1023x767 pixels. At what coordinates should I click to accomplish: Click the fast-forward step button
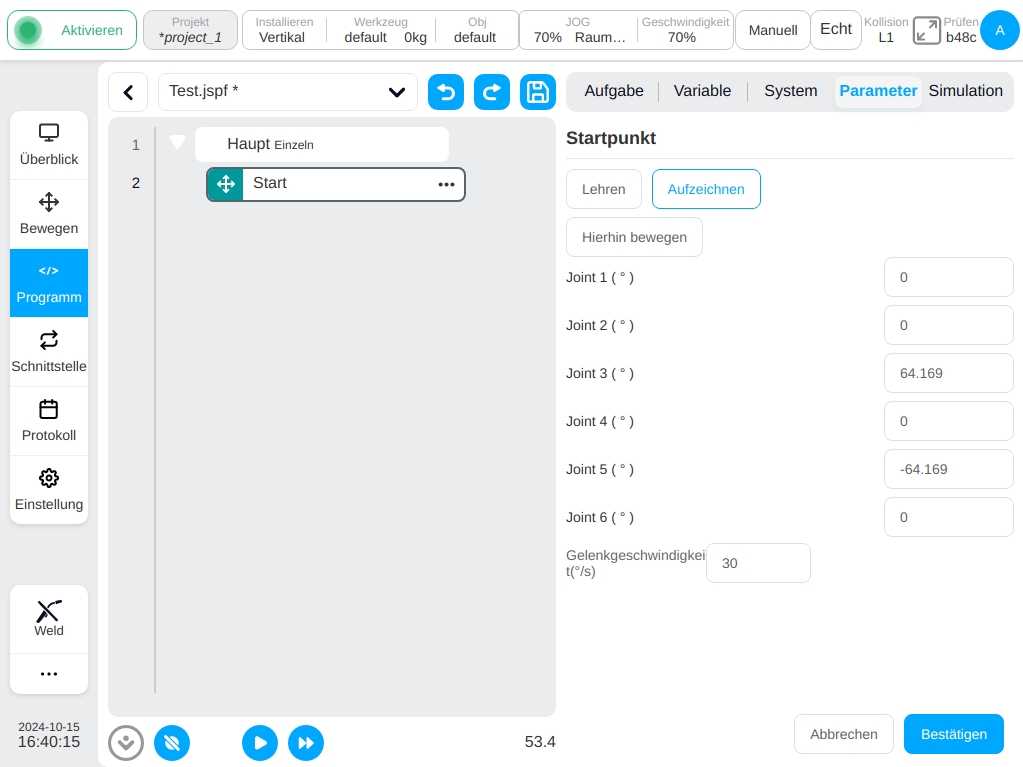pyautogui.click(x=306, y=743)
